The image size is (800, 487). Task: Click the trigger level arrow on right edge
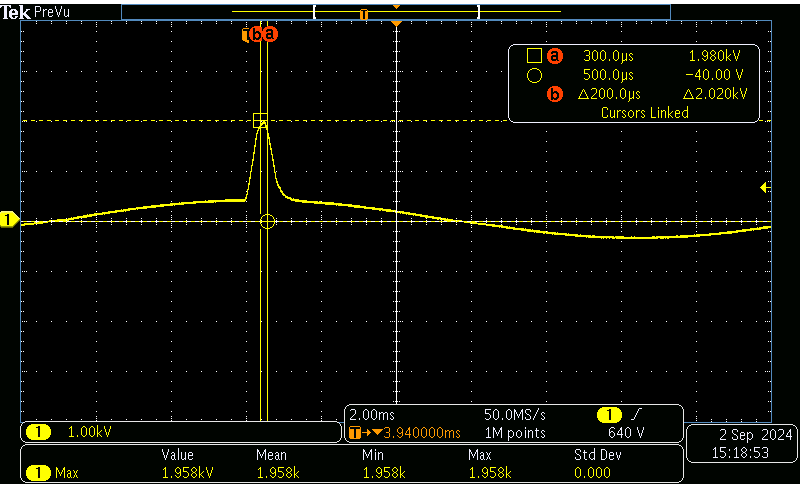click(x=765, y=187)
